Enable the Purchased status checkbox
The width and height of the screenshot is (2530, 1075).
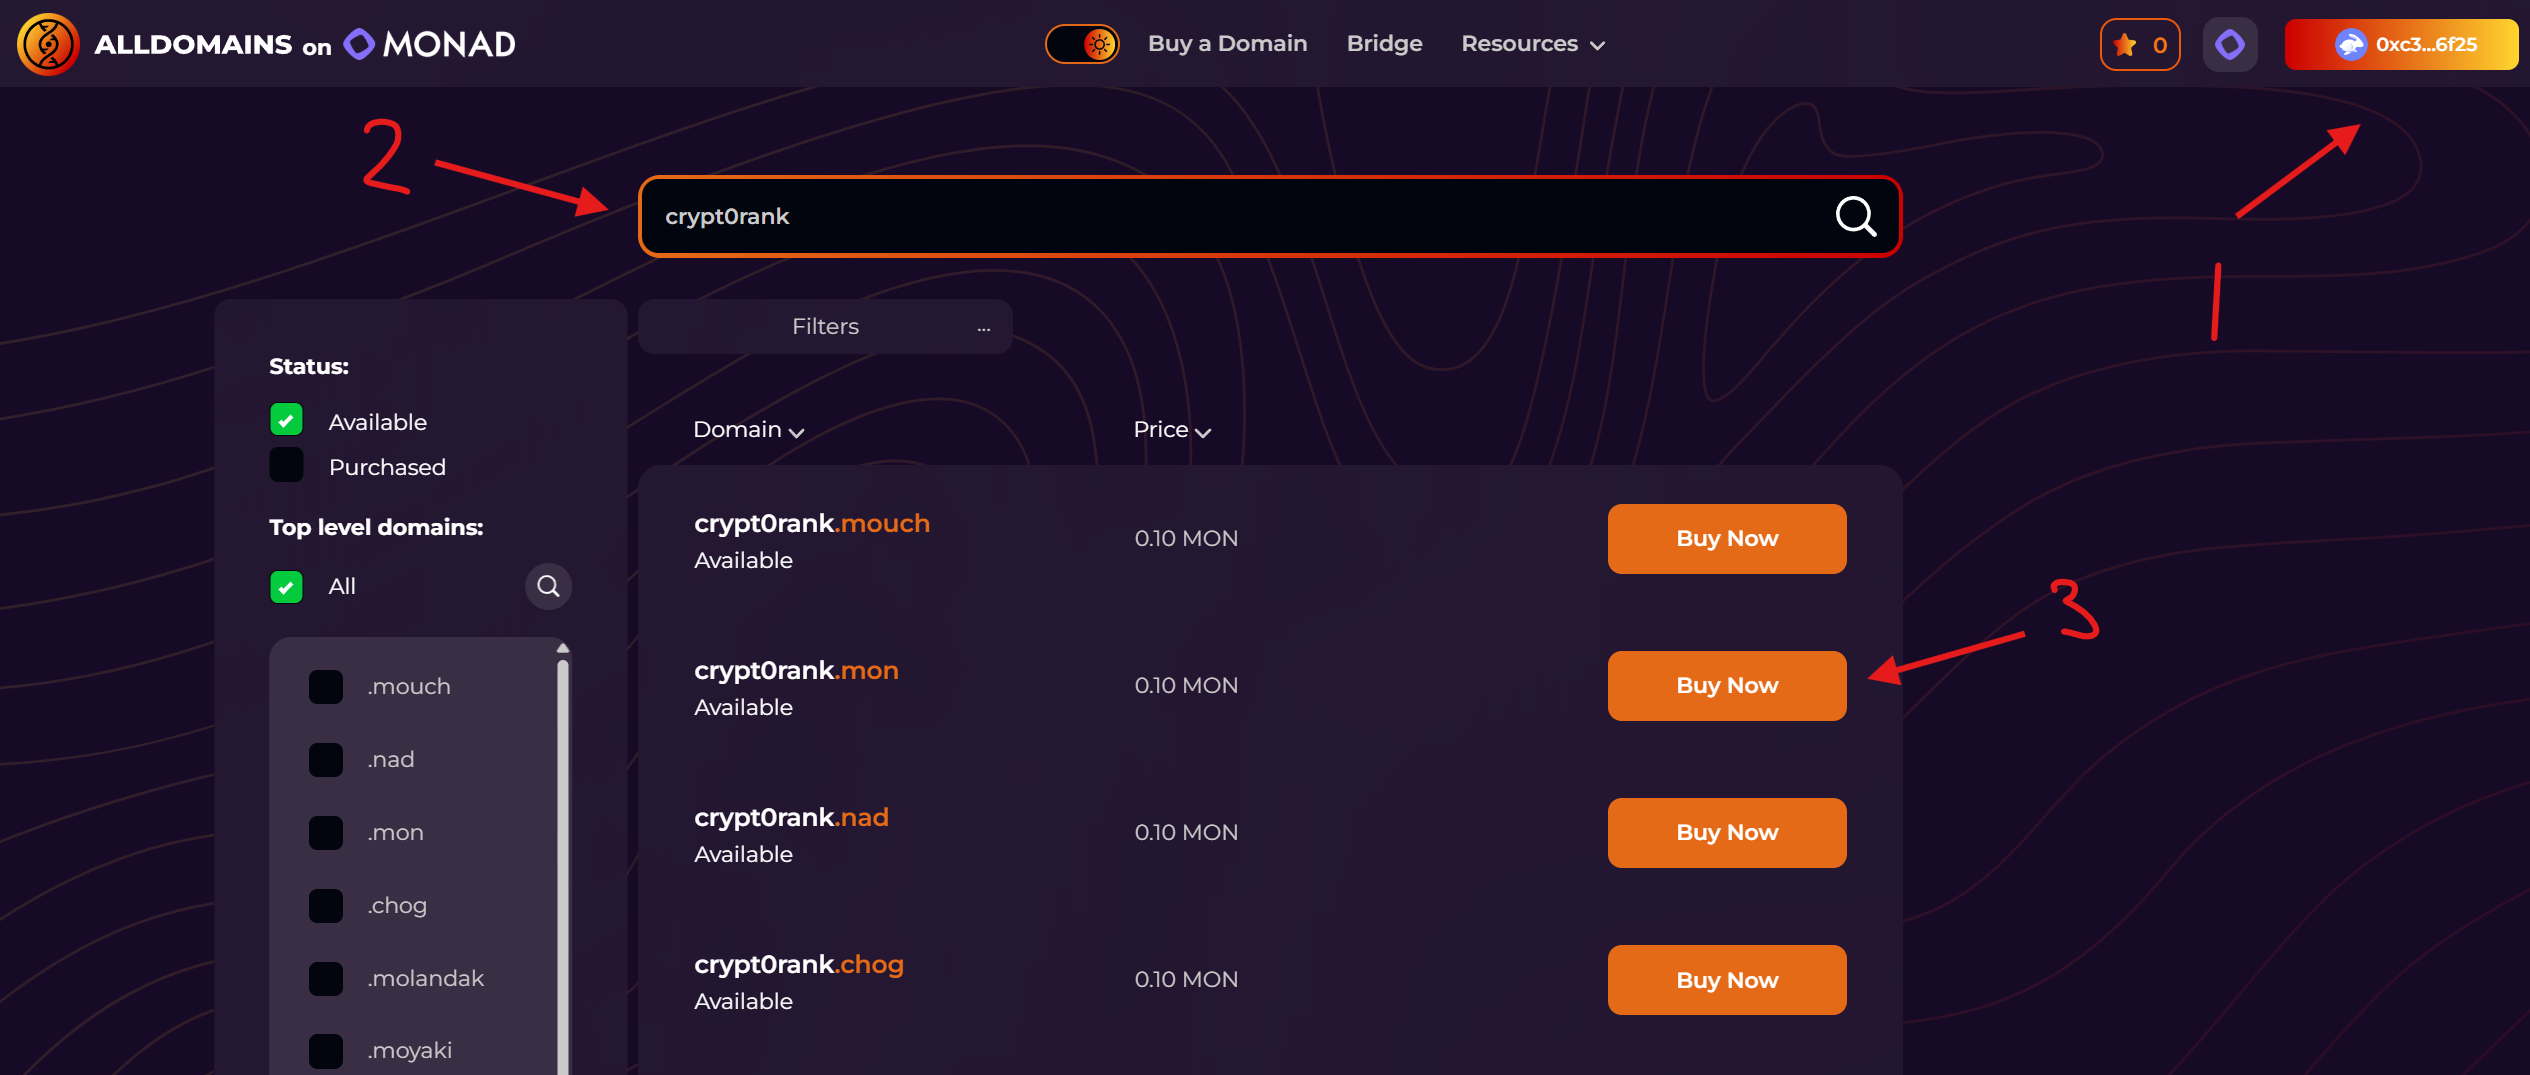(286, 466)
